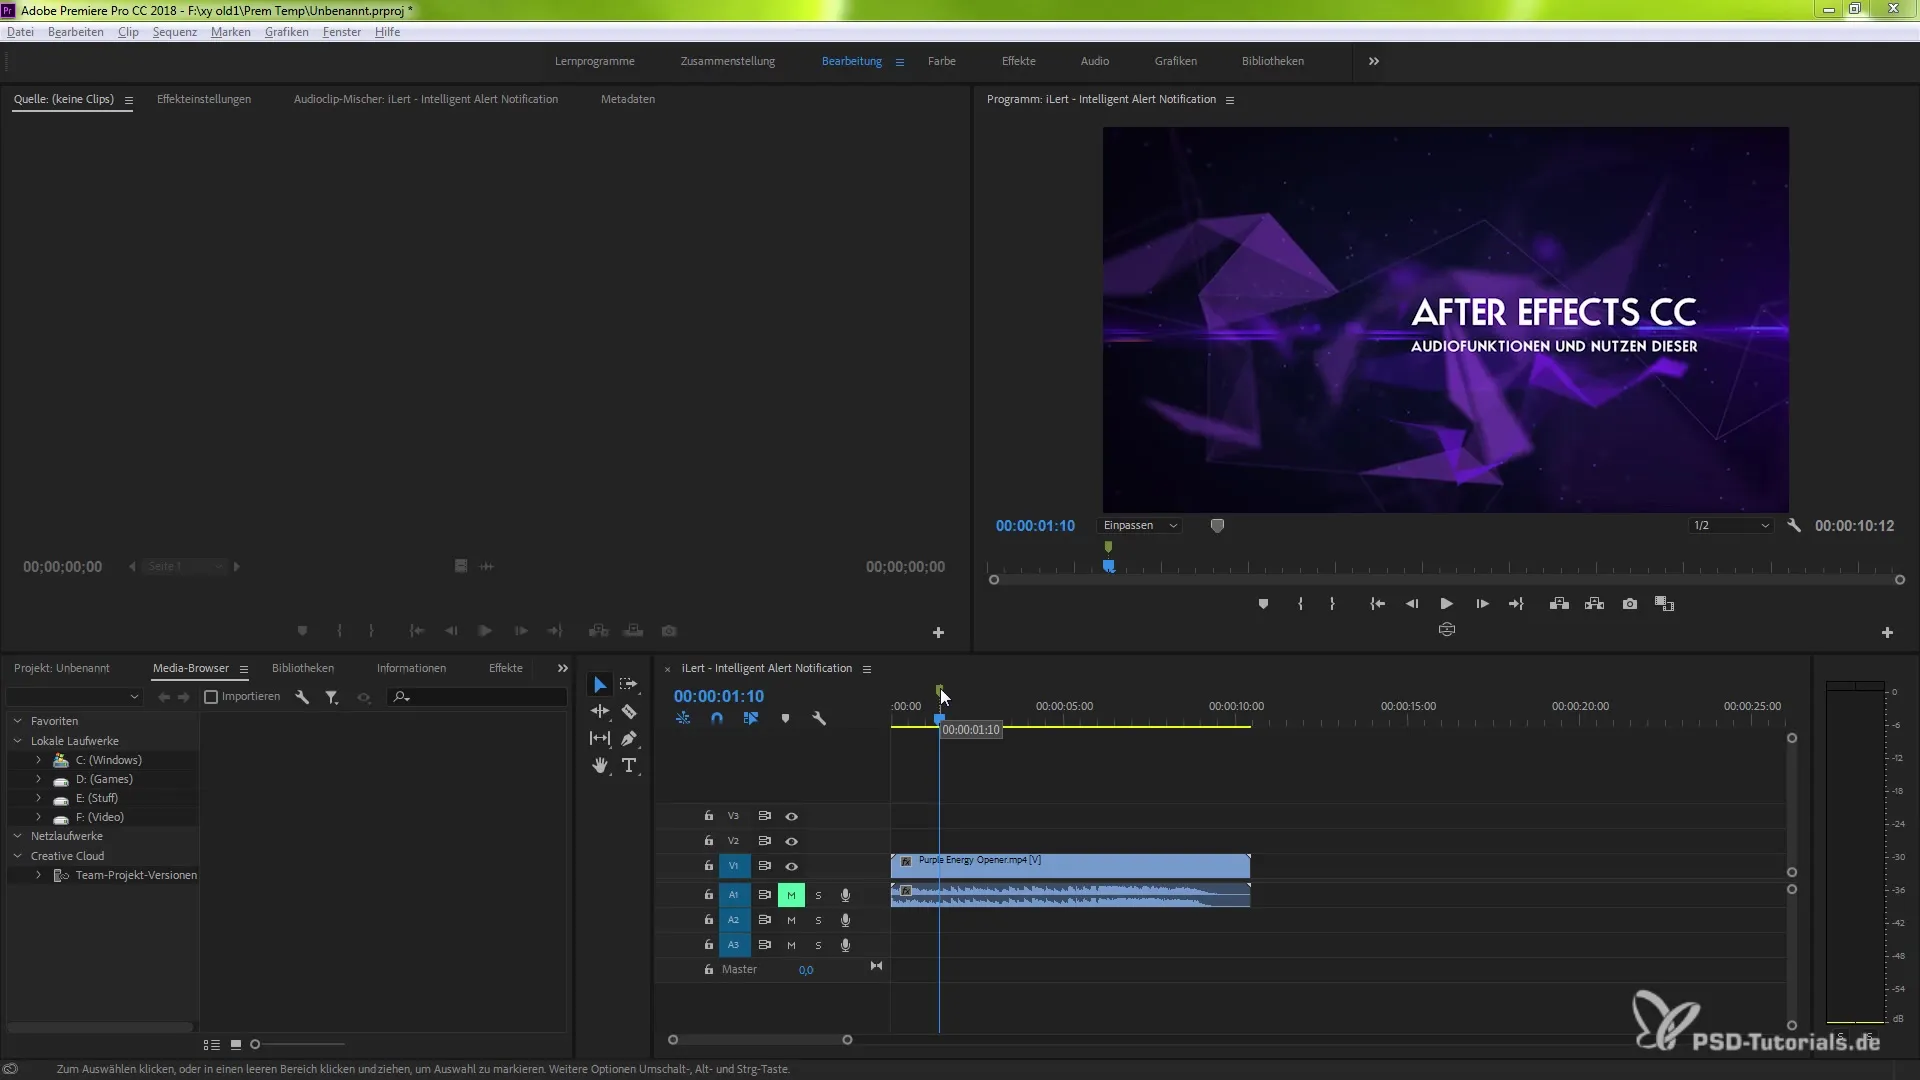Open Einpassen zoom level dropdown
The height and width of the screenshot is (1080, 1920).
1140,525
